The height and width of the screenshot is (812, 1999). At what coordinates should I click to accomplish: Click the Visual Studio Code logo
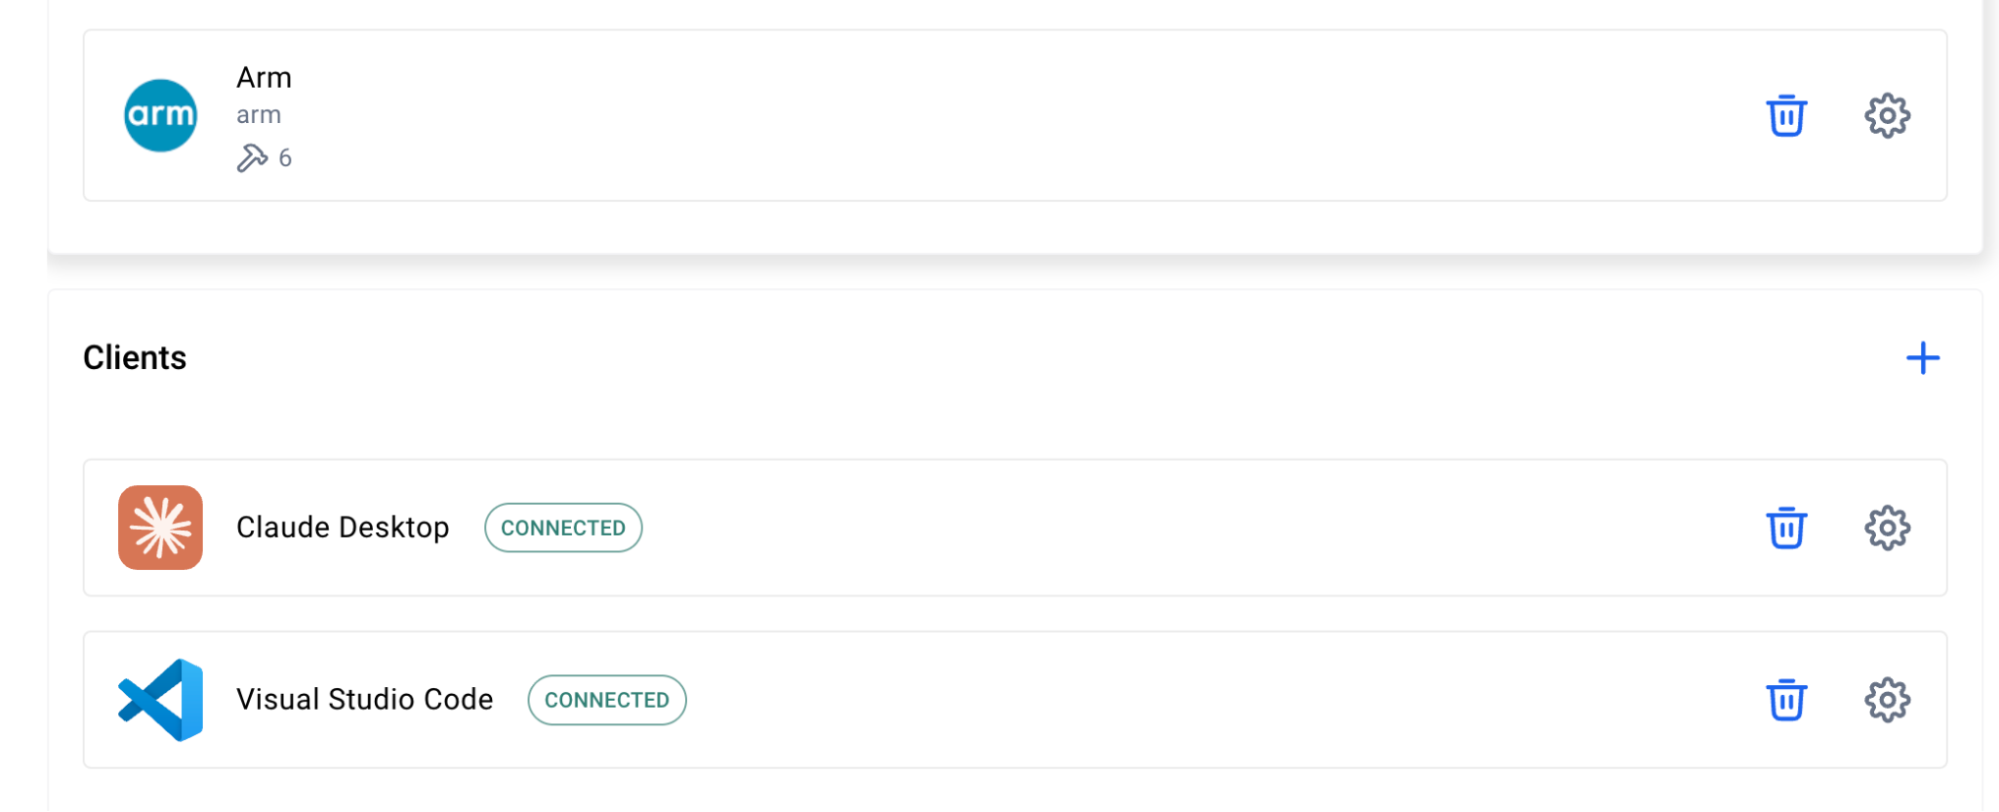160,700
